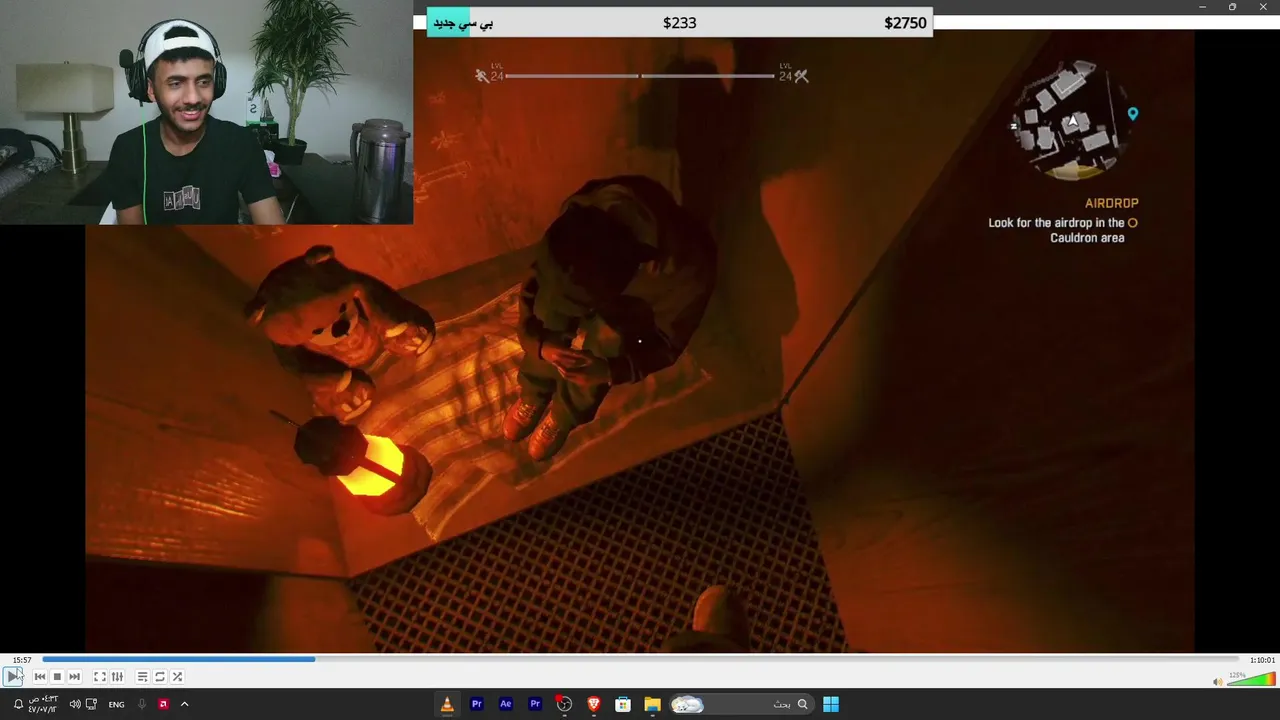1280x720 pixels.
Task: Open OBS Studio from the taskbar
Action: (x=564, y=704)
